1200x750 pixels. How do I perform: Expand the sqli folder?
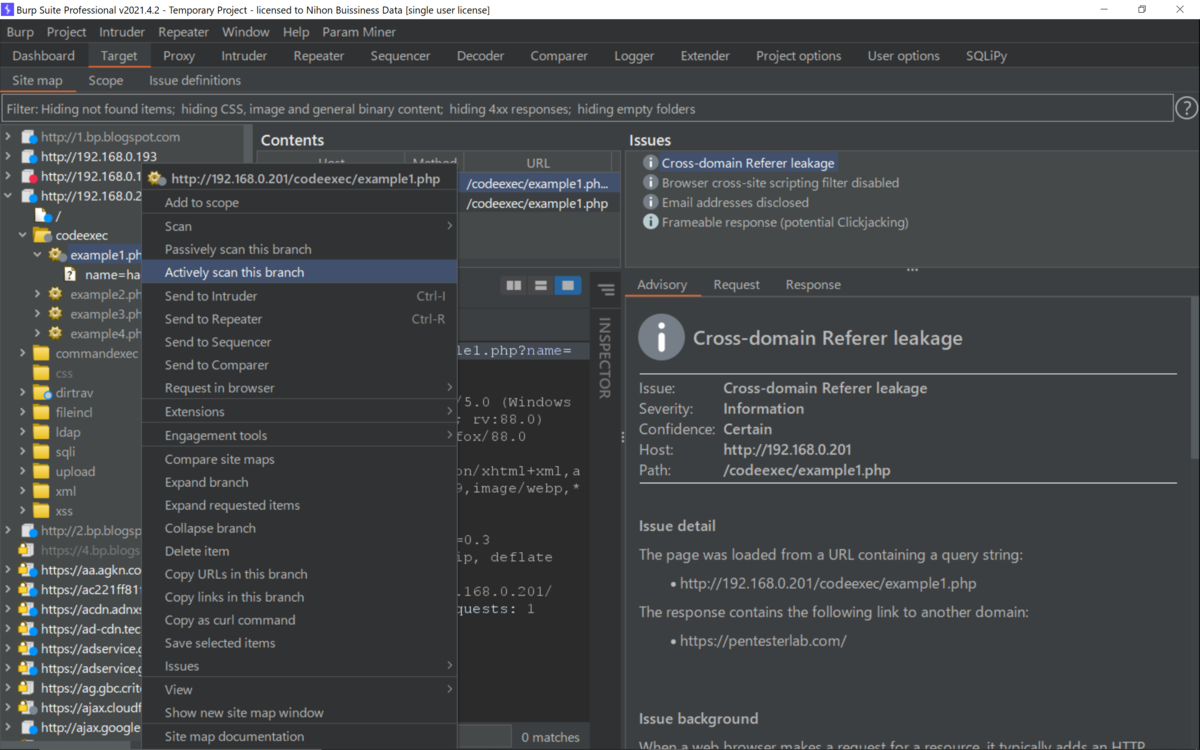pyautogui.click(x=23, y=452)
